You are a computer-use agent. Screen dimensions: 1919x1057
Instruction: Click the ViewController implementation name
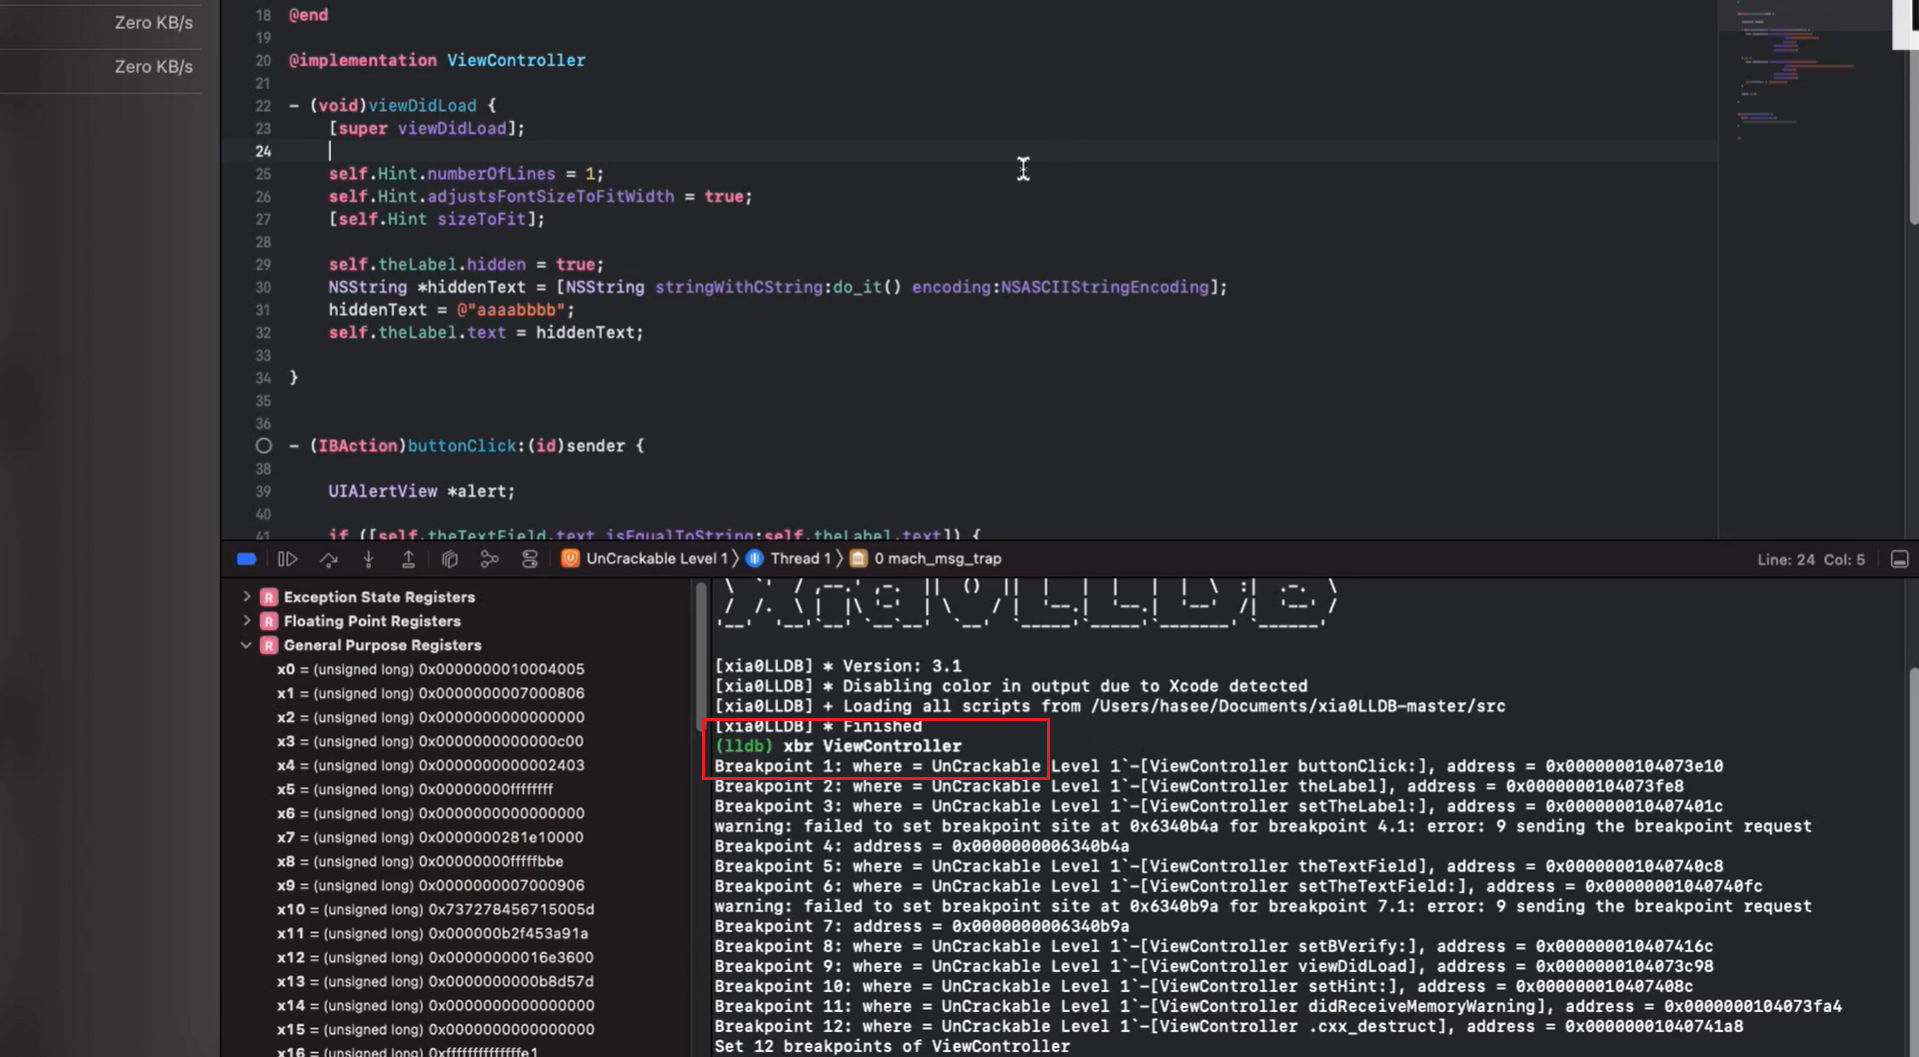tap(516, 60)
